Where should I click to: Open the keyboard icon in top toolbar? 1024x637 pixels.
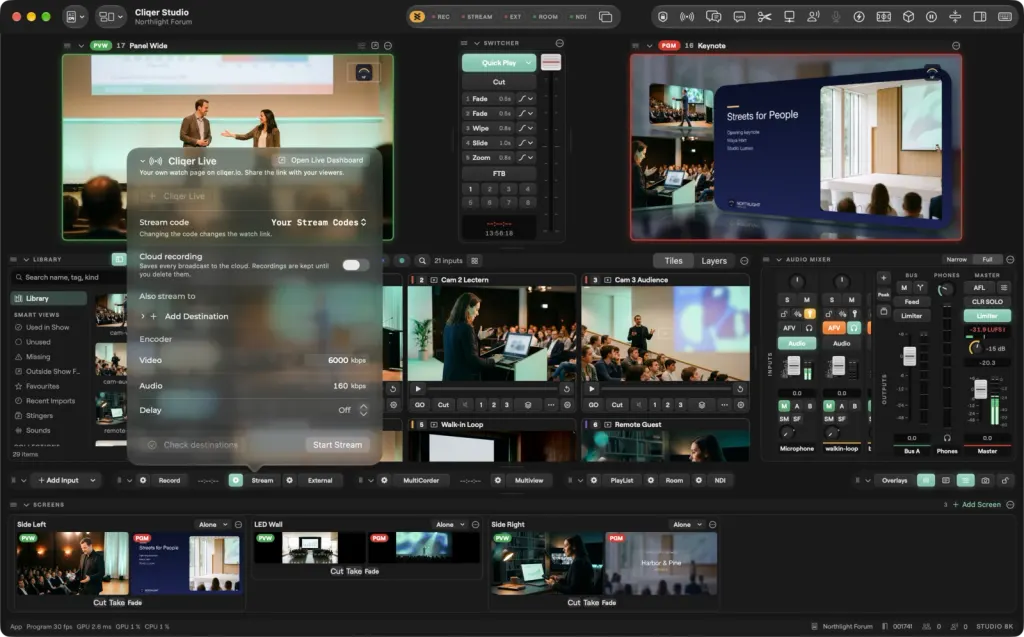(x=1005, y=17)
